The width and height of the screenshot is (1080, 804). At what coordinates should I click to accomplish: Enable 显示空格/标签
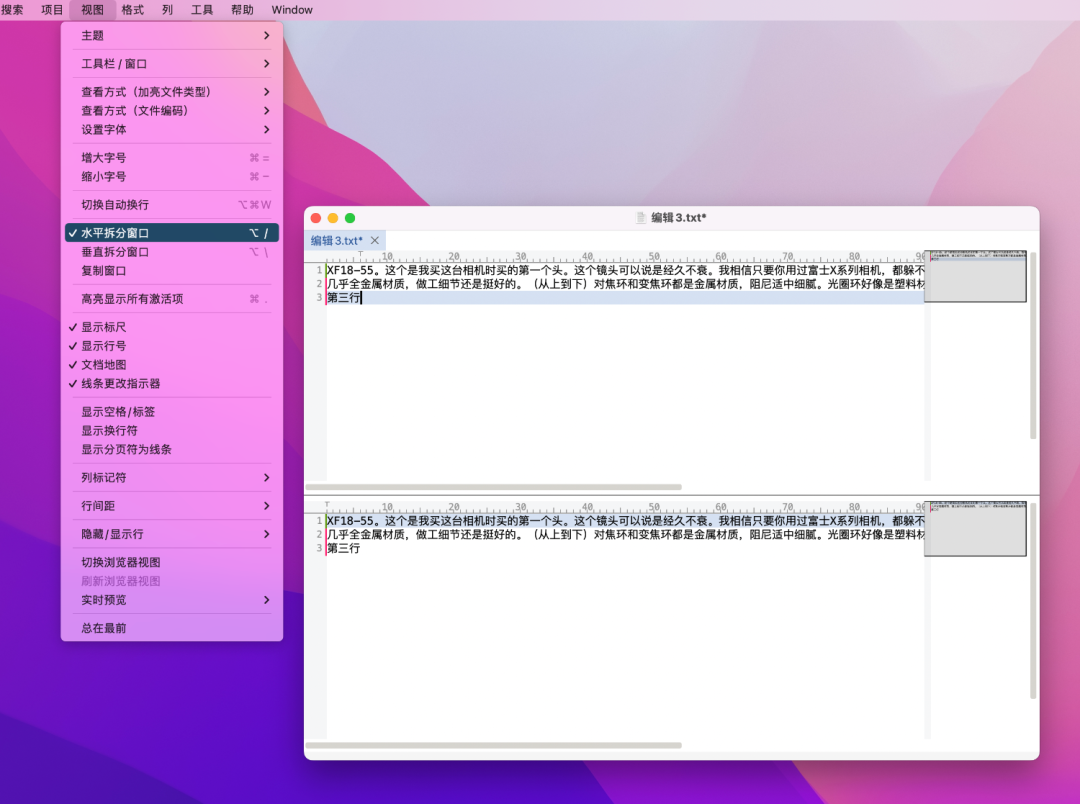click(x=172, y=412)
